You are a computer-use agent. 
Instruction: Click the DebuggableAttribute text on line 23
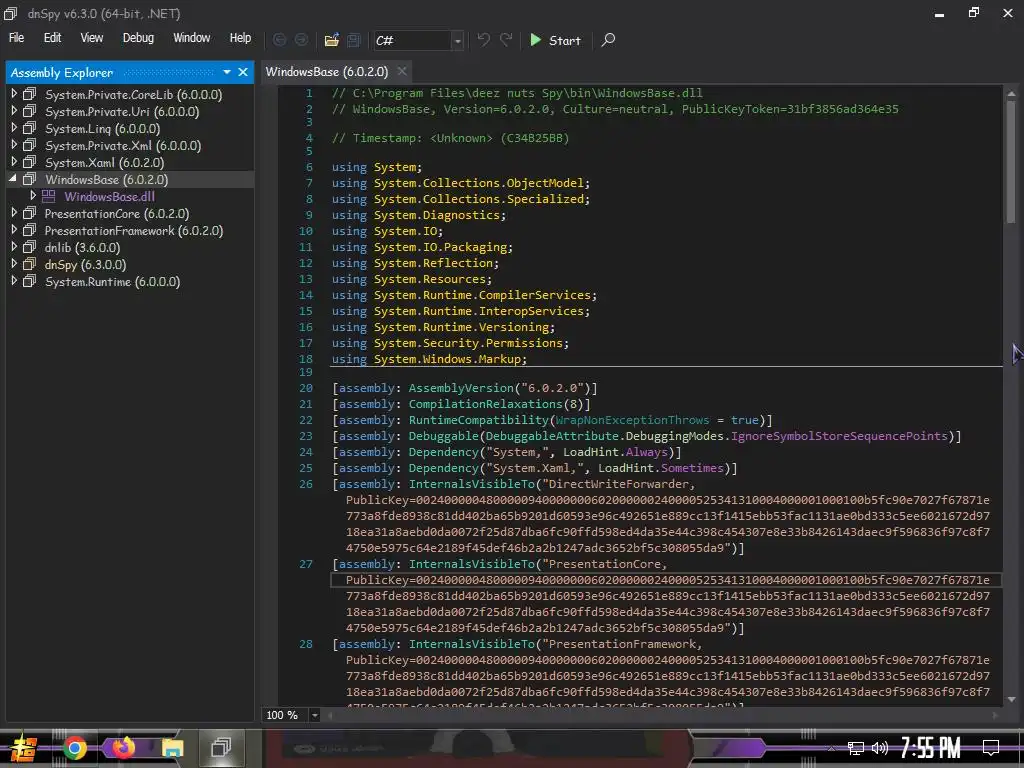[552, 436]
